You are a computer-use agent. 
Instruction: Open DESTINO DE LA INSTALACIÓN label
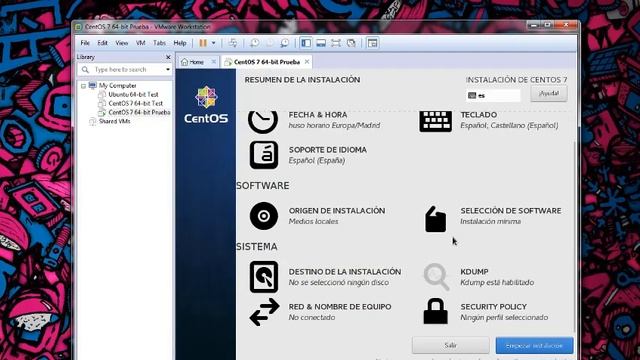(344, 271)
